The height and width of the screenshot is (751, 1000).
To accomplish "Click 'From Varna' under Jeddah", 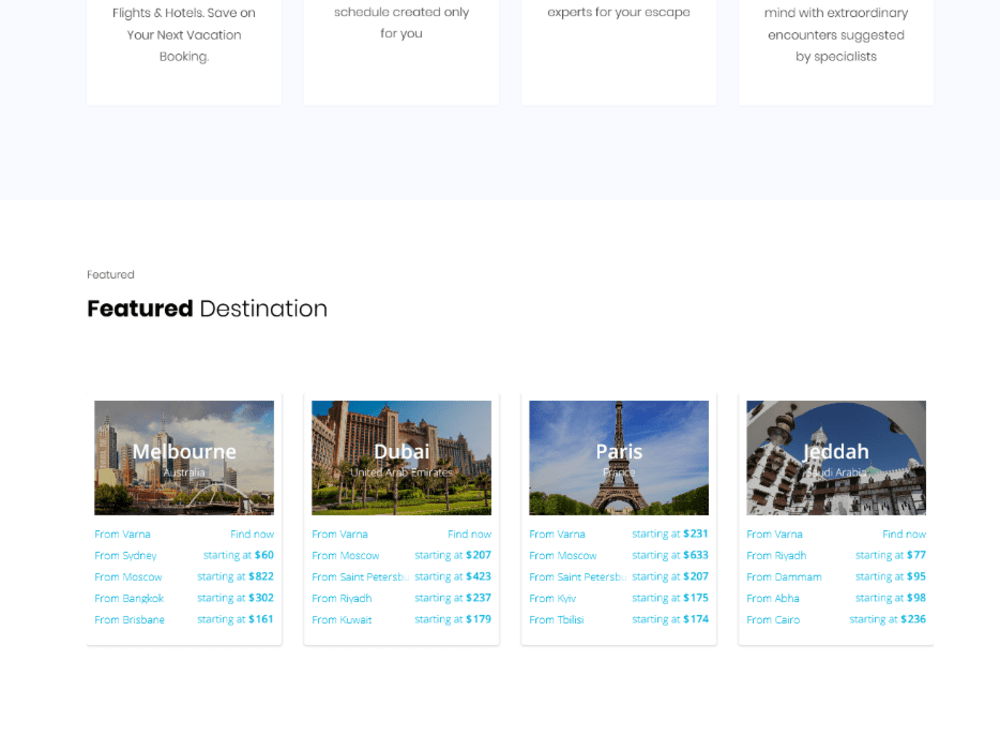I will point(775,534).
